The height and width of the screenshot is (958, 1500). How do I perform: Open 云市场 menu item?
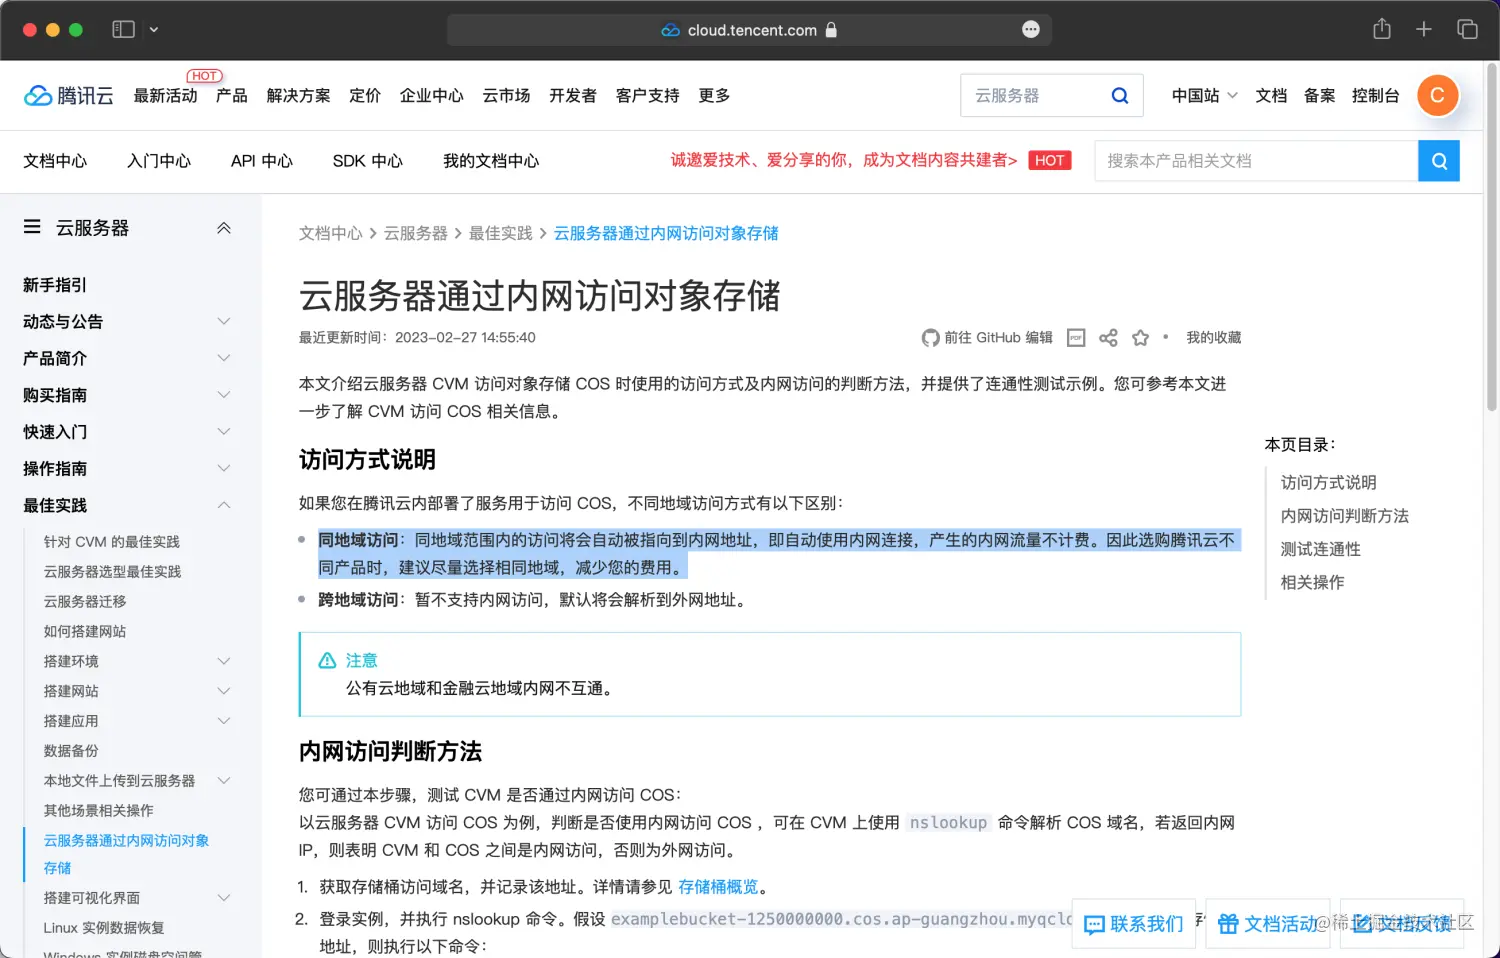[x=507, y=95]
